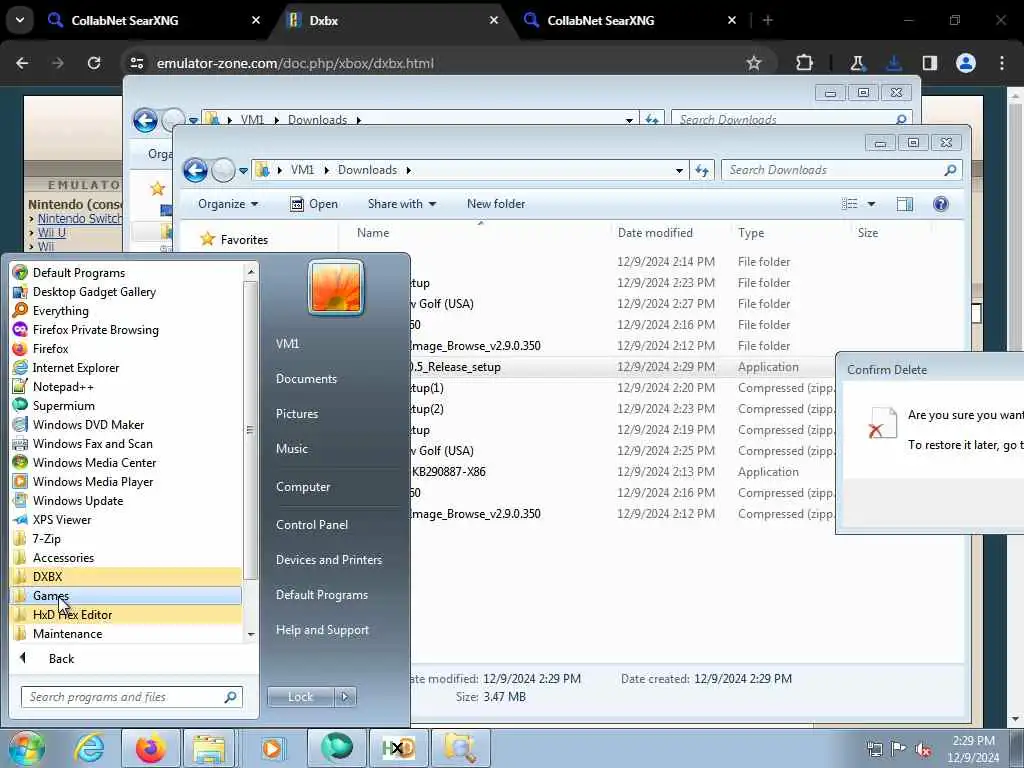This screenshot has height=768, width=1024.
Task: Focus the Search programs and files box
Action: (x=131, y=697)
